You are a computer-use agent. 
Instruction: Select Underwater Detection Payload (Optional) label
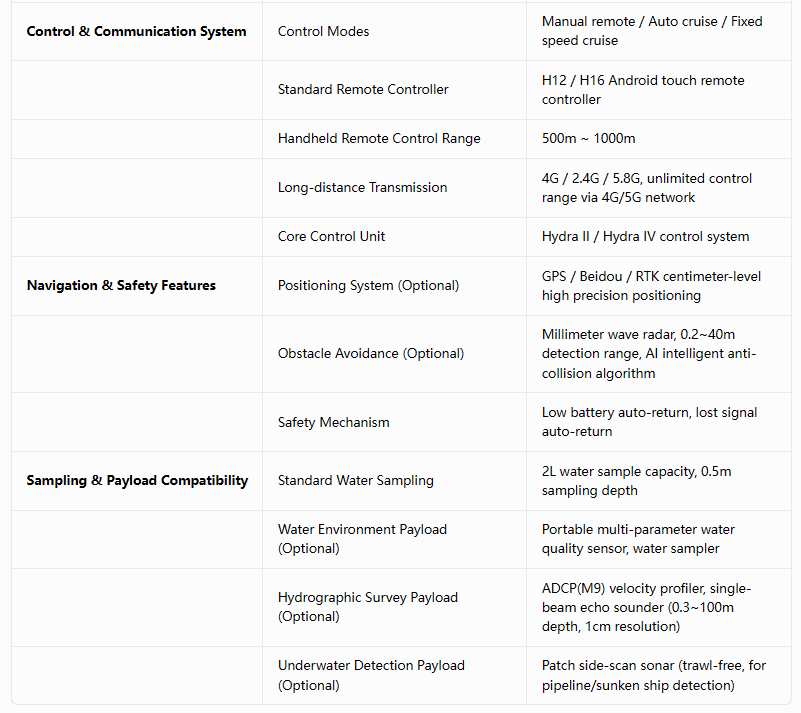pyautogui.click(x=371, y=675)
